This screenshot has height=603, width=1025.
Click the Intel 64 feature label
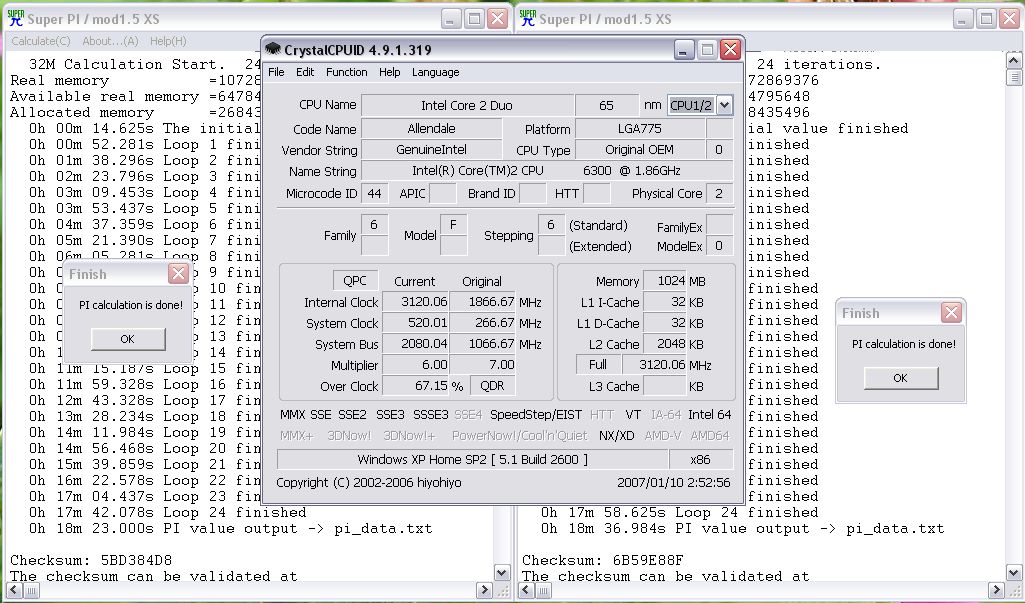click(x=710, y=415)
